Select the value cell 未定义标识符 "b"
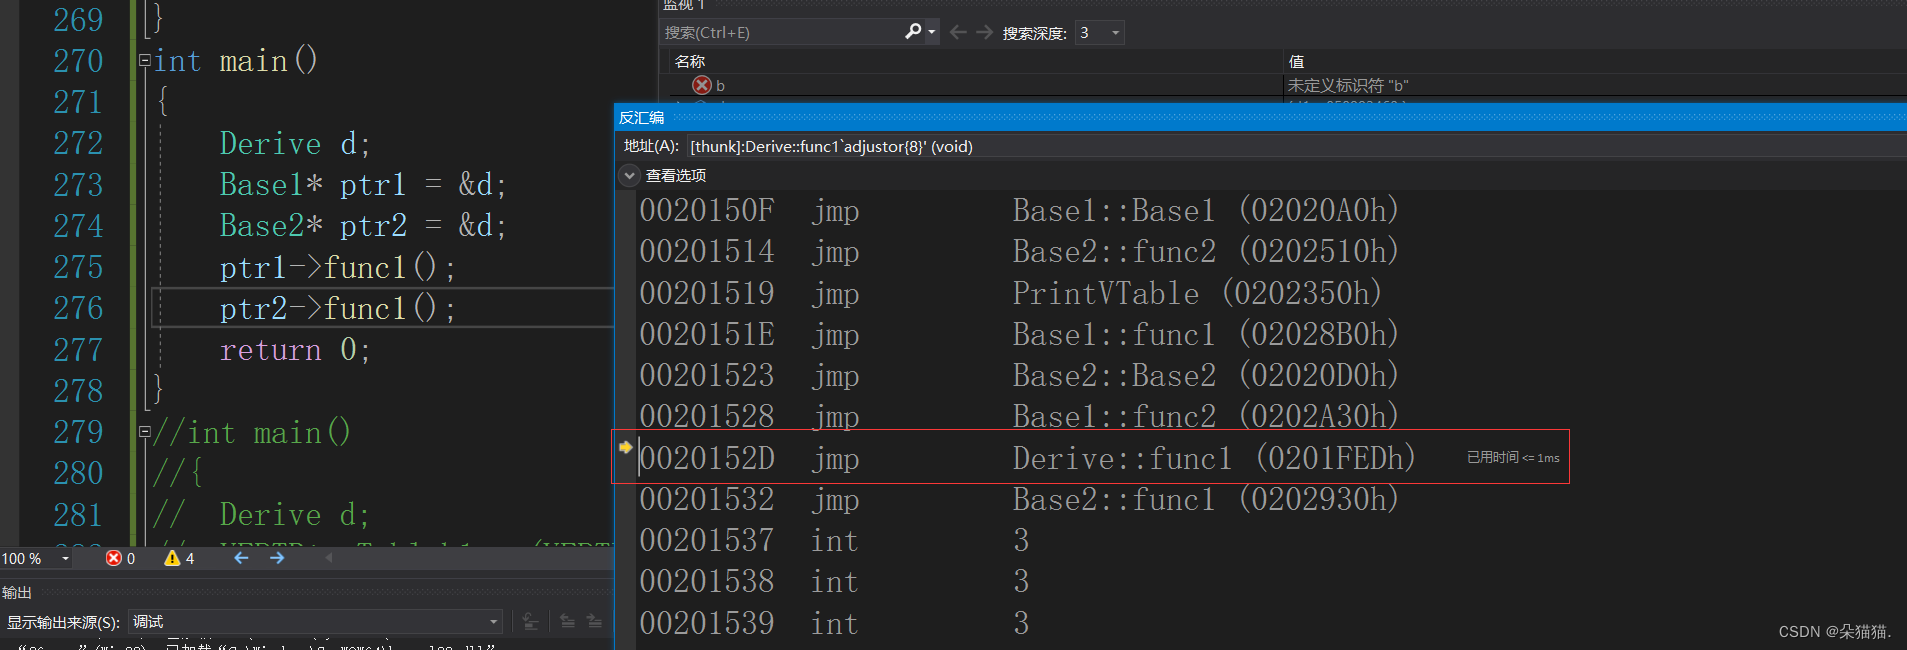 pyautogui.click(x=1348, y=86)
